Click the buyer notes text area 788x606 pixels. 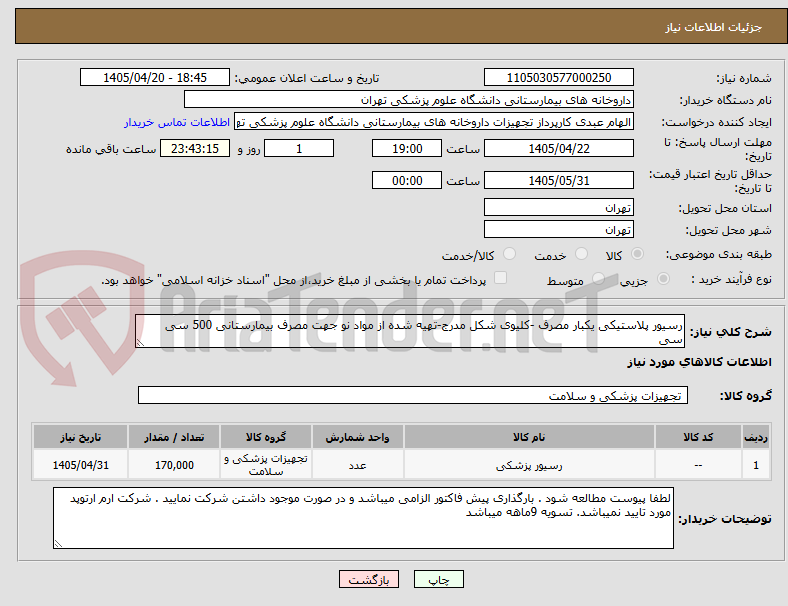click(363, 518)
